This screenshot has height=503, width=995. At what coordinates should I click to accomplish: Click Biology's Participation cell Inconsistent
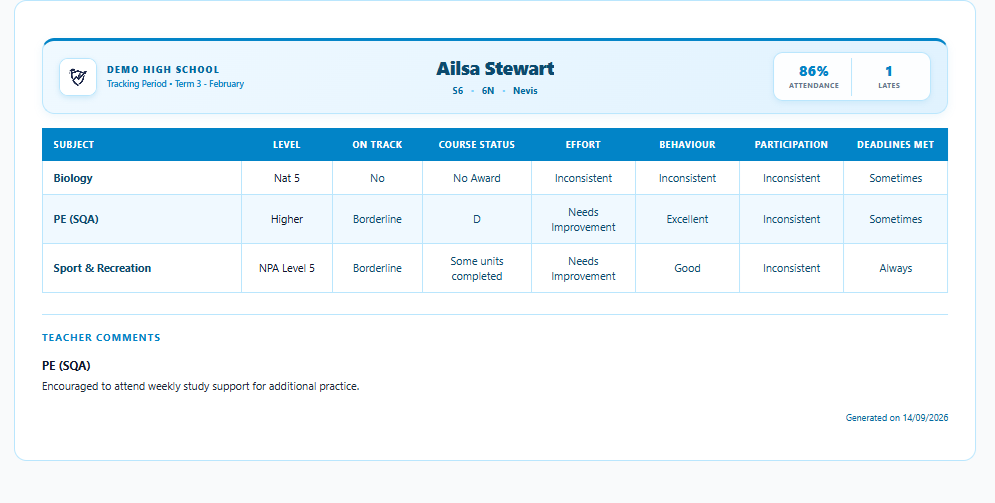(791, 178)
